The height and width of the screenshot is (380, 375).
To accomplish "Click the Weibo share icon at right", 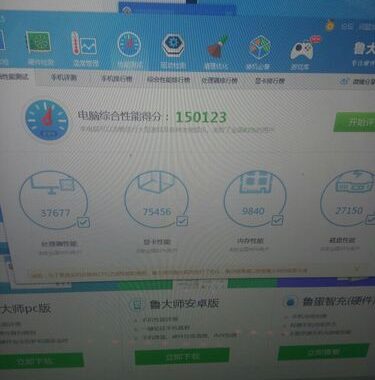I will [344, 81].
